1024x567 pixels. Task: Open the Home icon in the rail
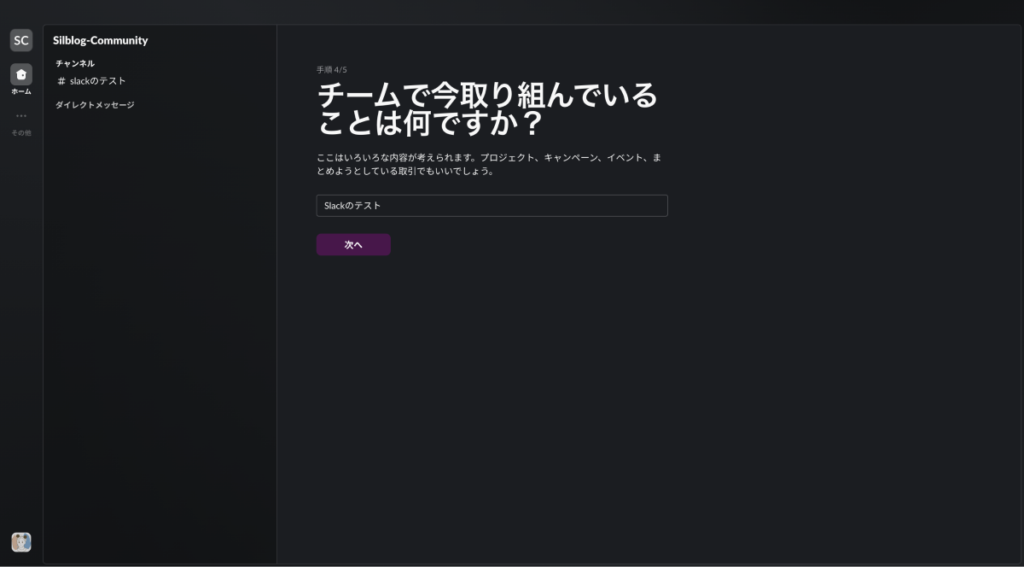(21, 74)
